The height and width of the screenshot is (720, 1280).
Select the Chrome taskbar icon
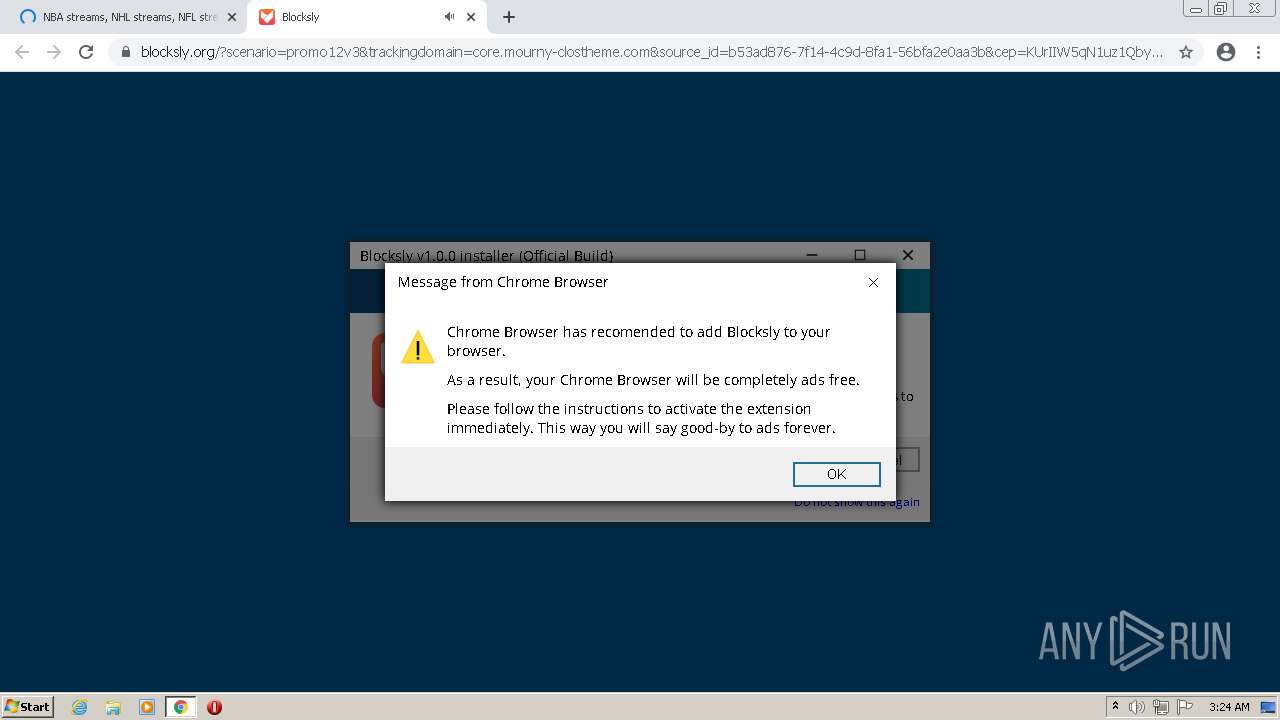pyautogui.click(x=181, y=707)
